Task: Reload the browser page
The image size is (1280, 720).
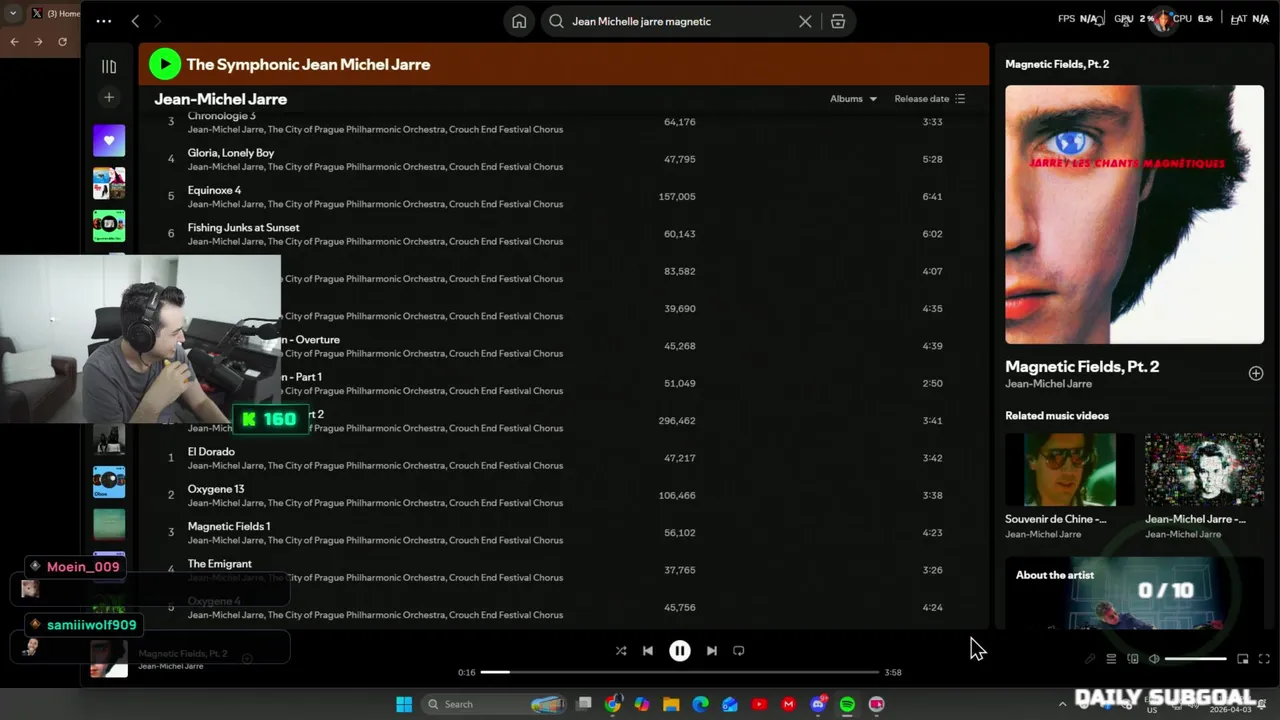Action: coord(62,42)
